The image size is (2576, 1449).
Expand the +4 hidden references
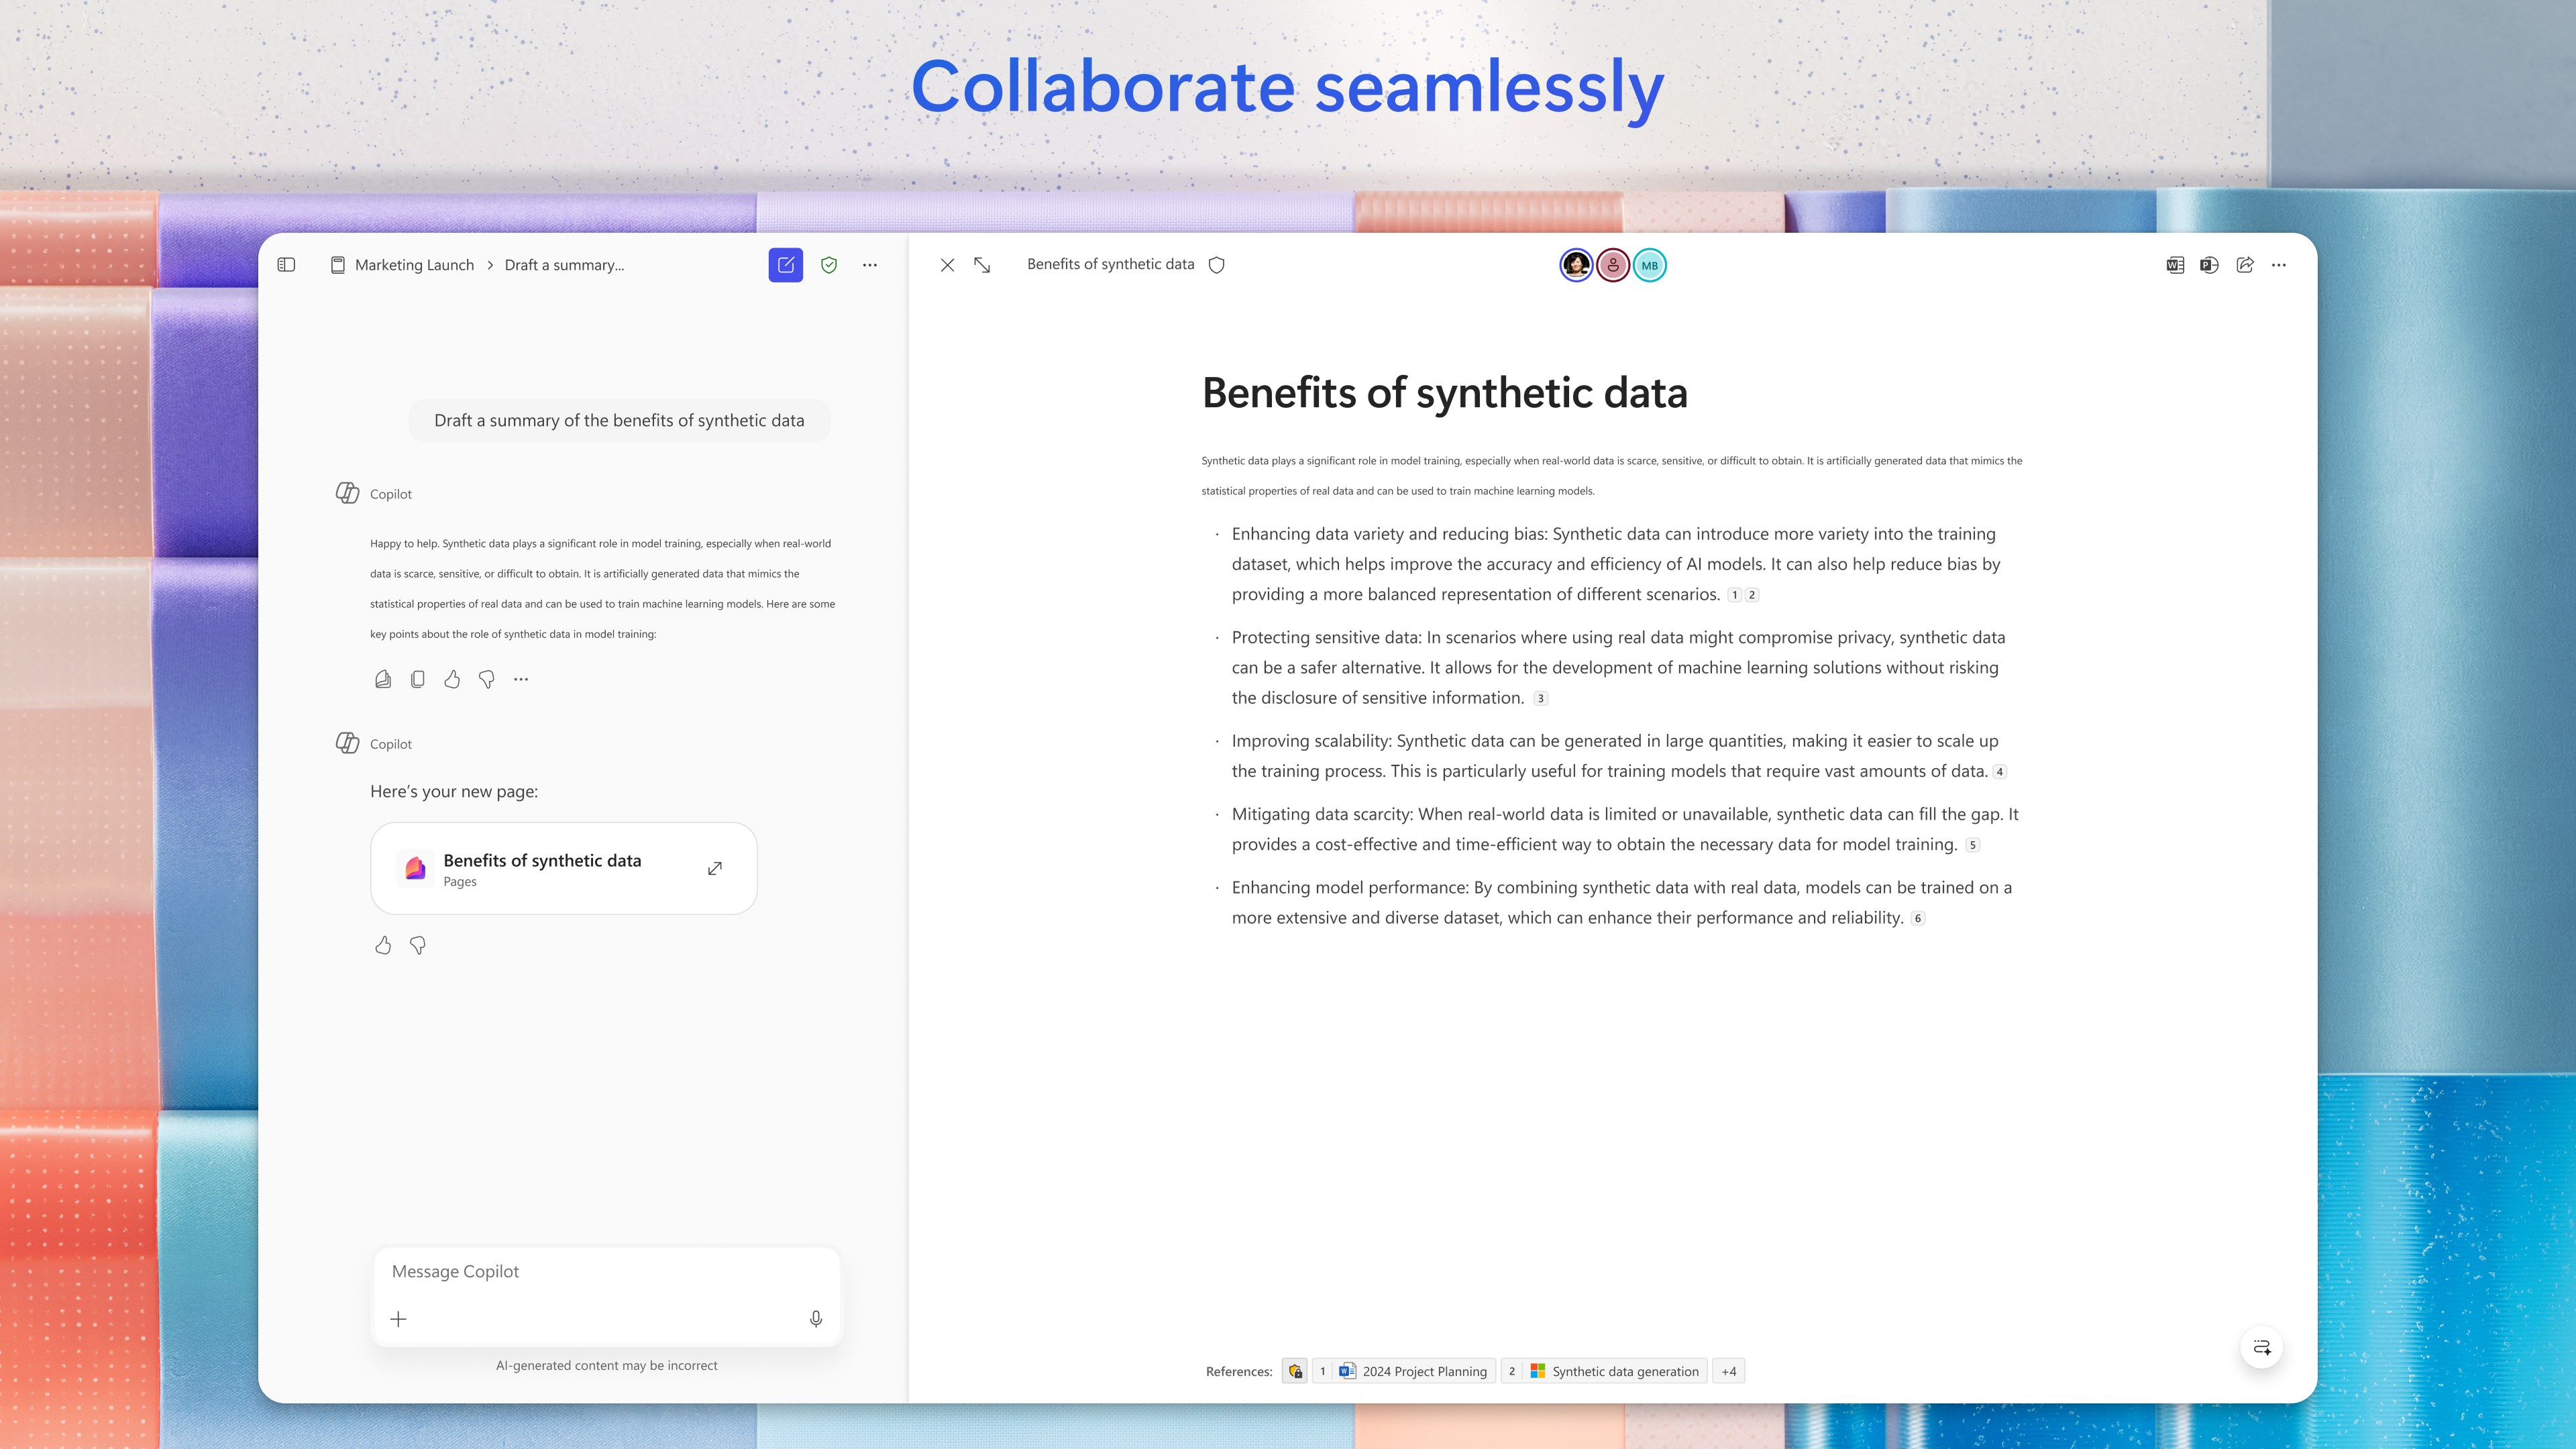pyautogui.click(x=1728, y=1371)
